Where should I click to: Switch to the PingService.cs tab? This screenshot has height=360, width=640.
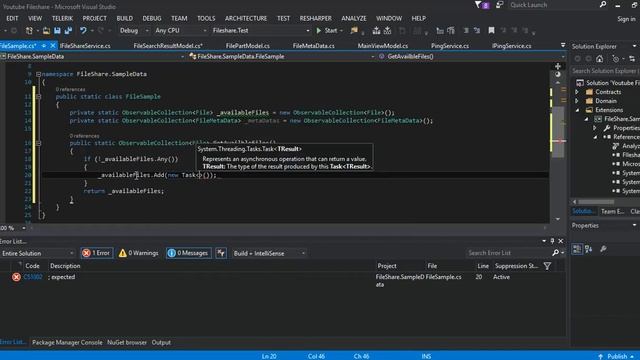[450, 46]
